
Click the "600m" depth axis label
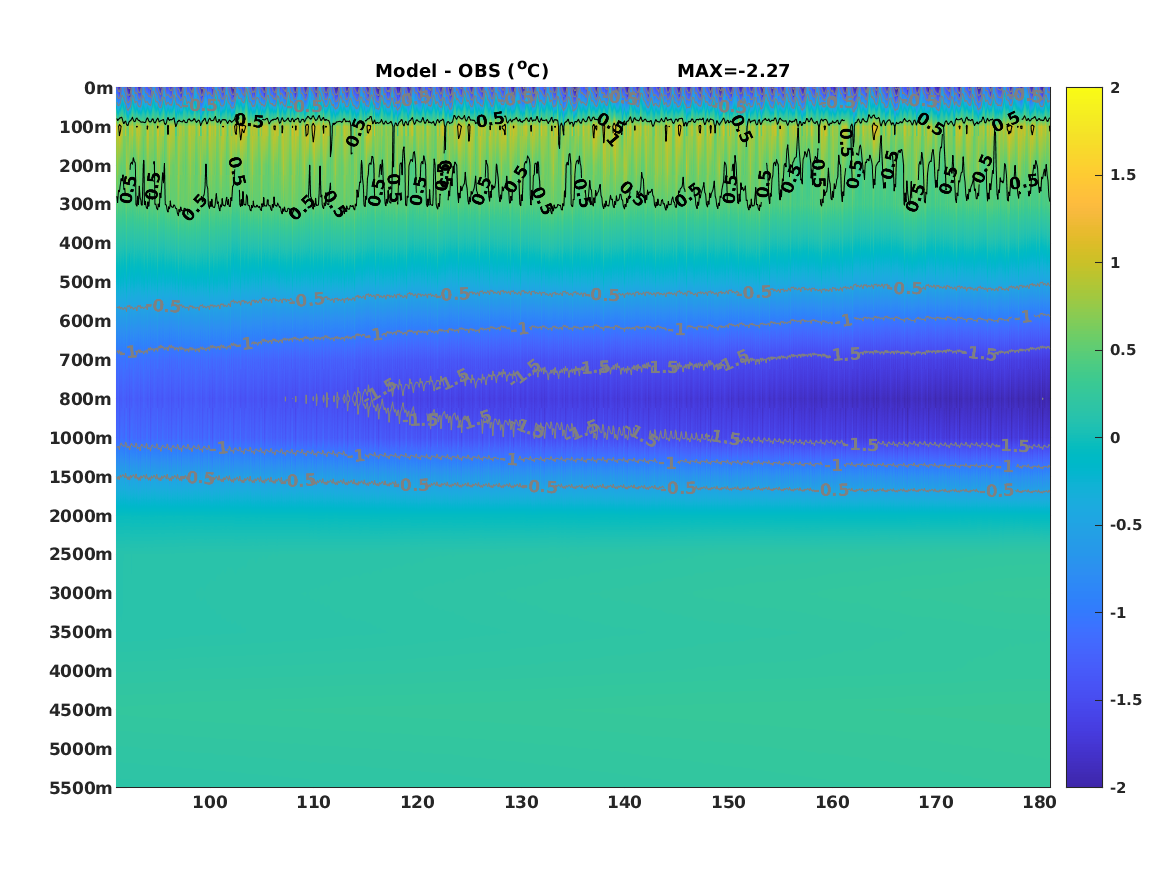(86, 321)
